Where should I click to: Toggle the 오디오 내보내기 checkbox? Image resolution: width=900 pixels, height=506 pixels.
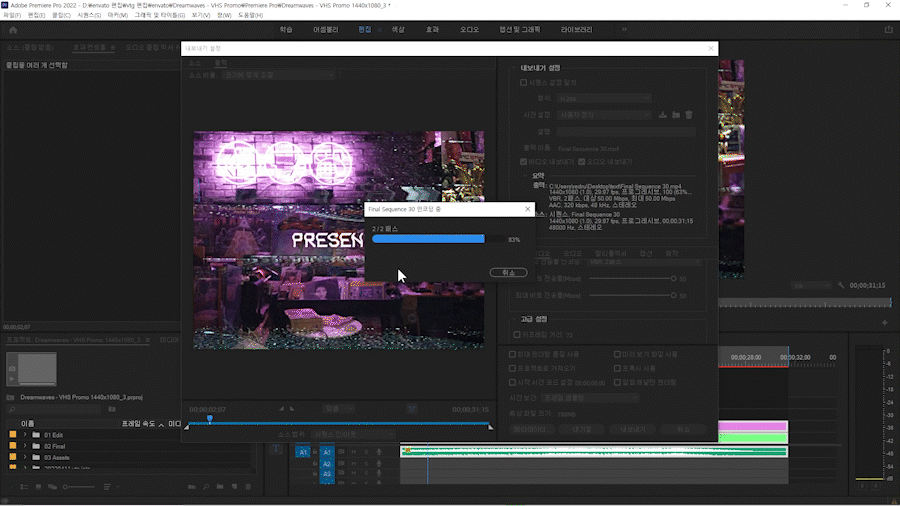coord(581,162)
